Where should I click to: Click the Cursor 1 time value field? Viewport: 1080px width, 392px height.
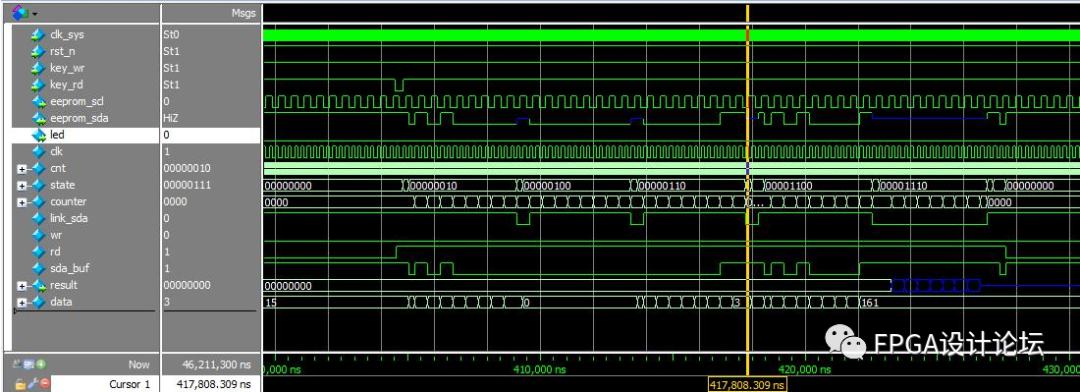pyautogui.click(x=211, y=384)
